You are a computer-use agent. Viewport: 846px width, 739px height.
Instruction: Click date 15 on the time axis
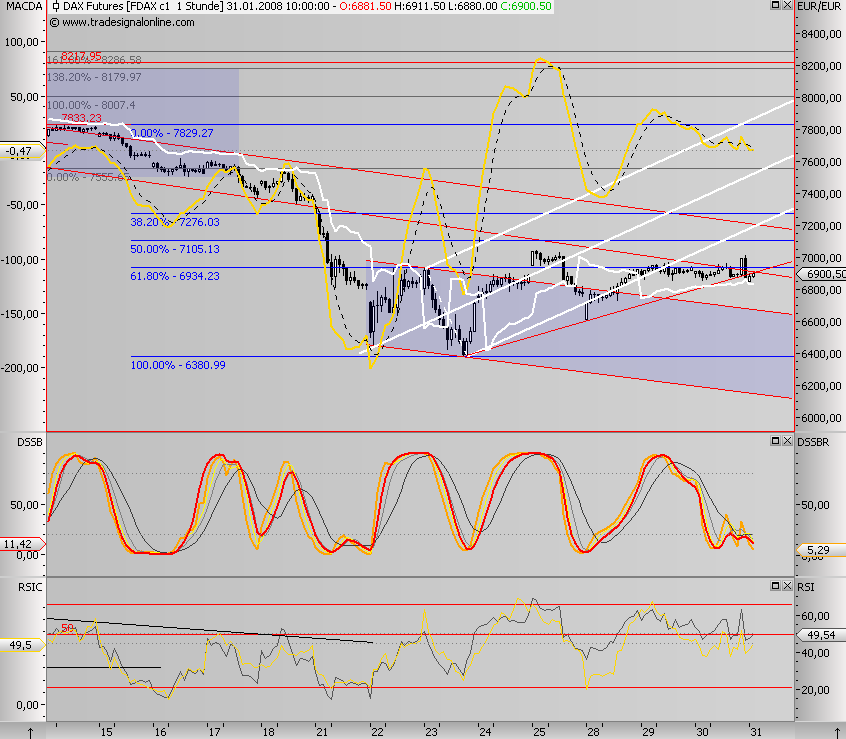[x=107, y=732]
